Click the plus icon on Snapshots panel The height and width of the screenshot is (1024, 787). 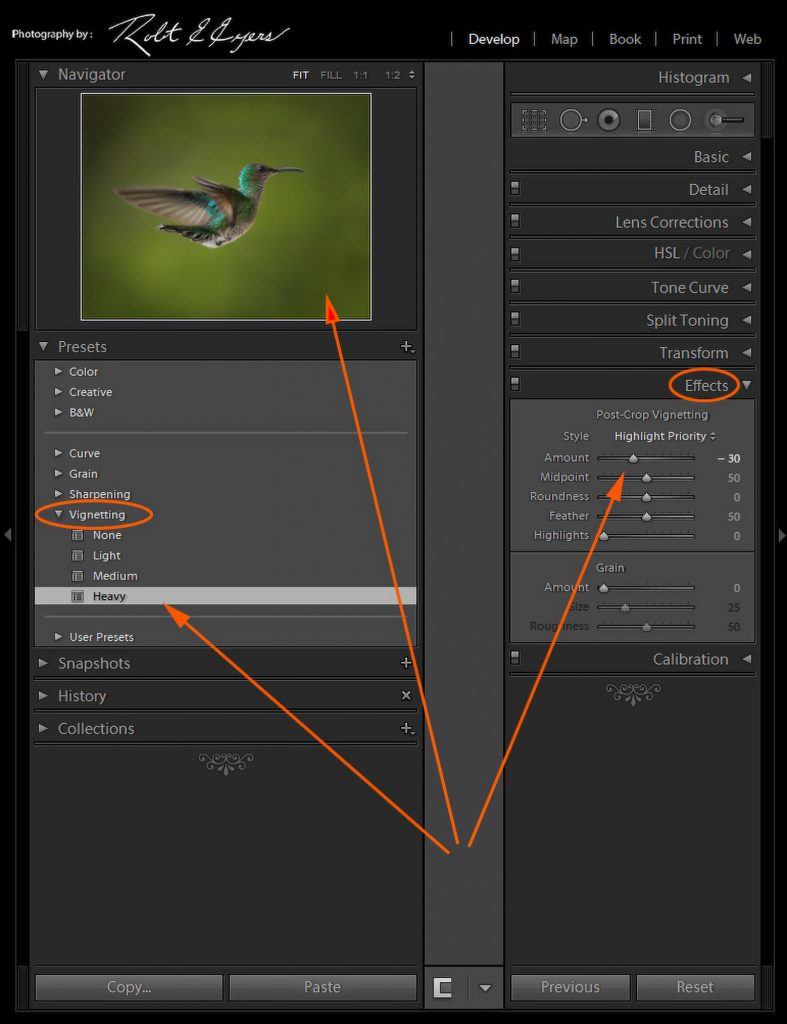(406, 663)
